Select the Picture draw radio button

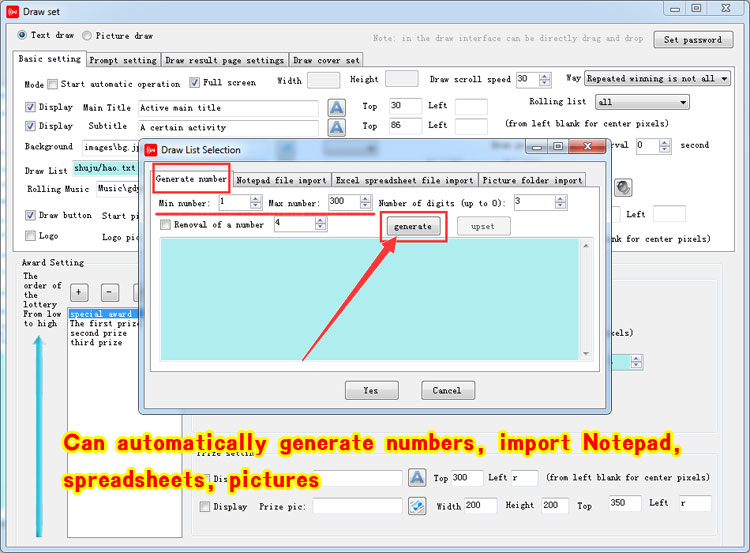coord(87,35)
